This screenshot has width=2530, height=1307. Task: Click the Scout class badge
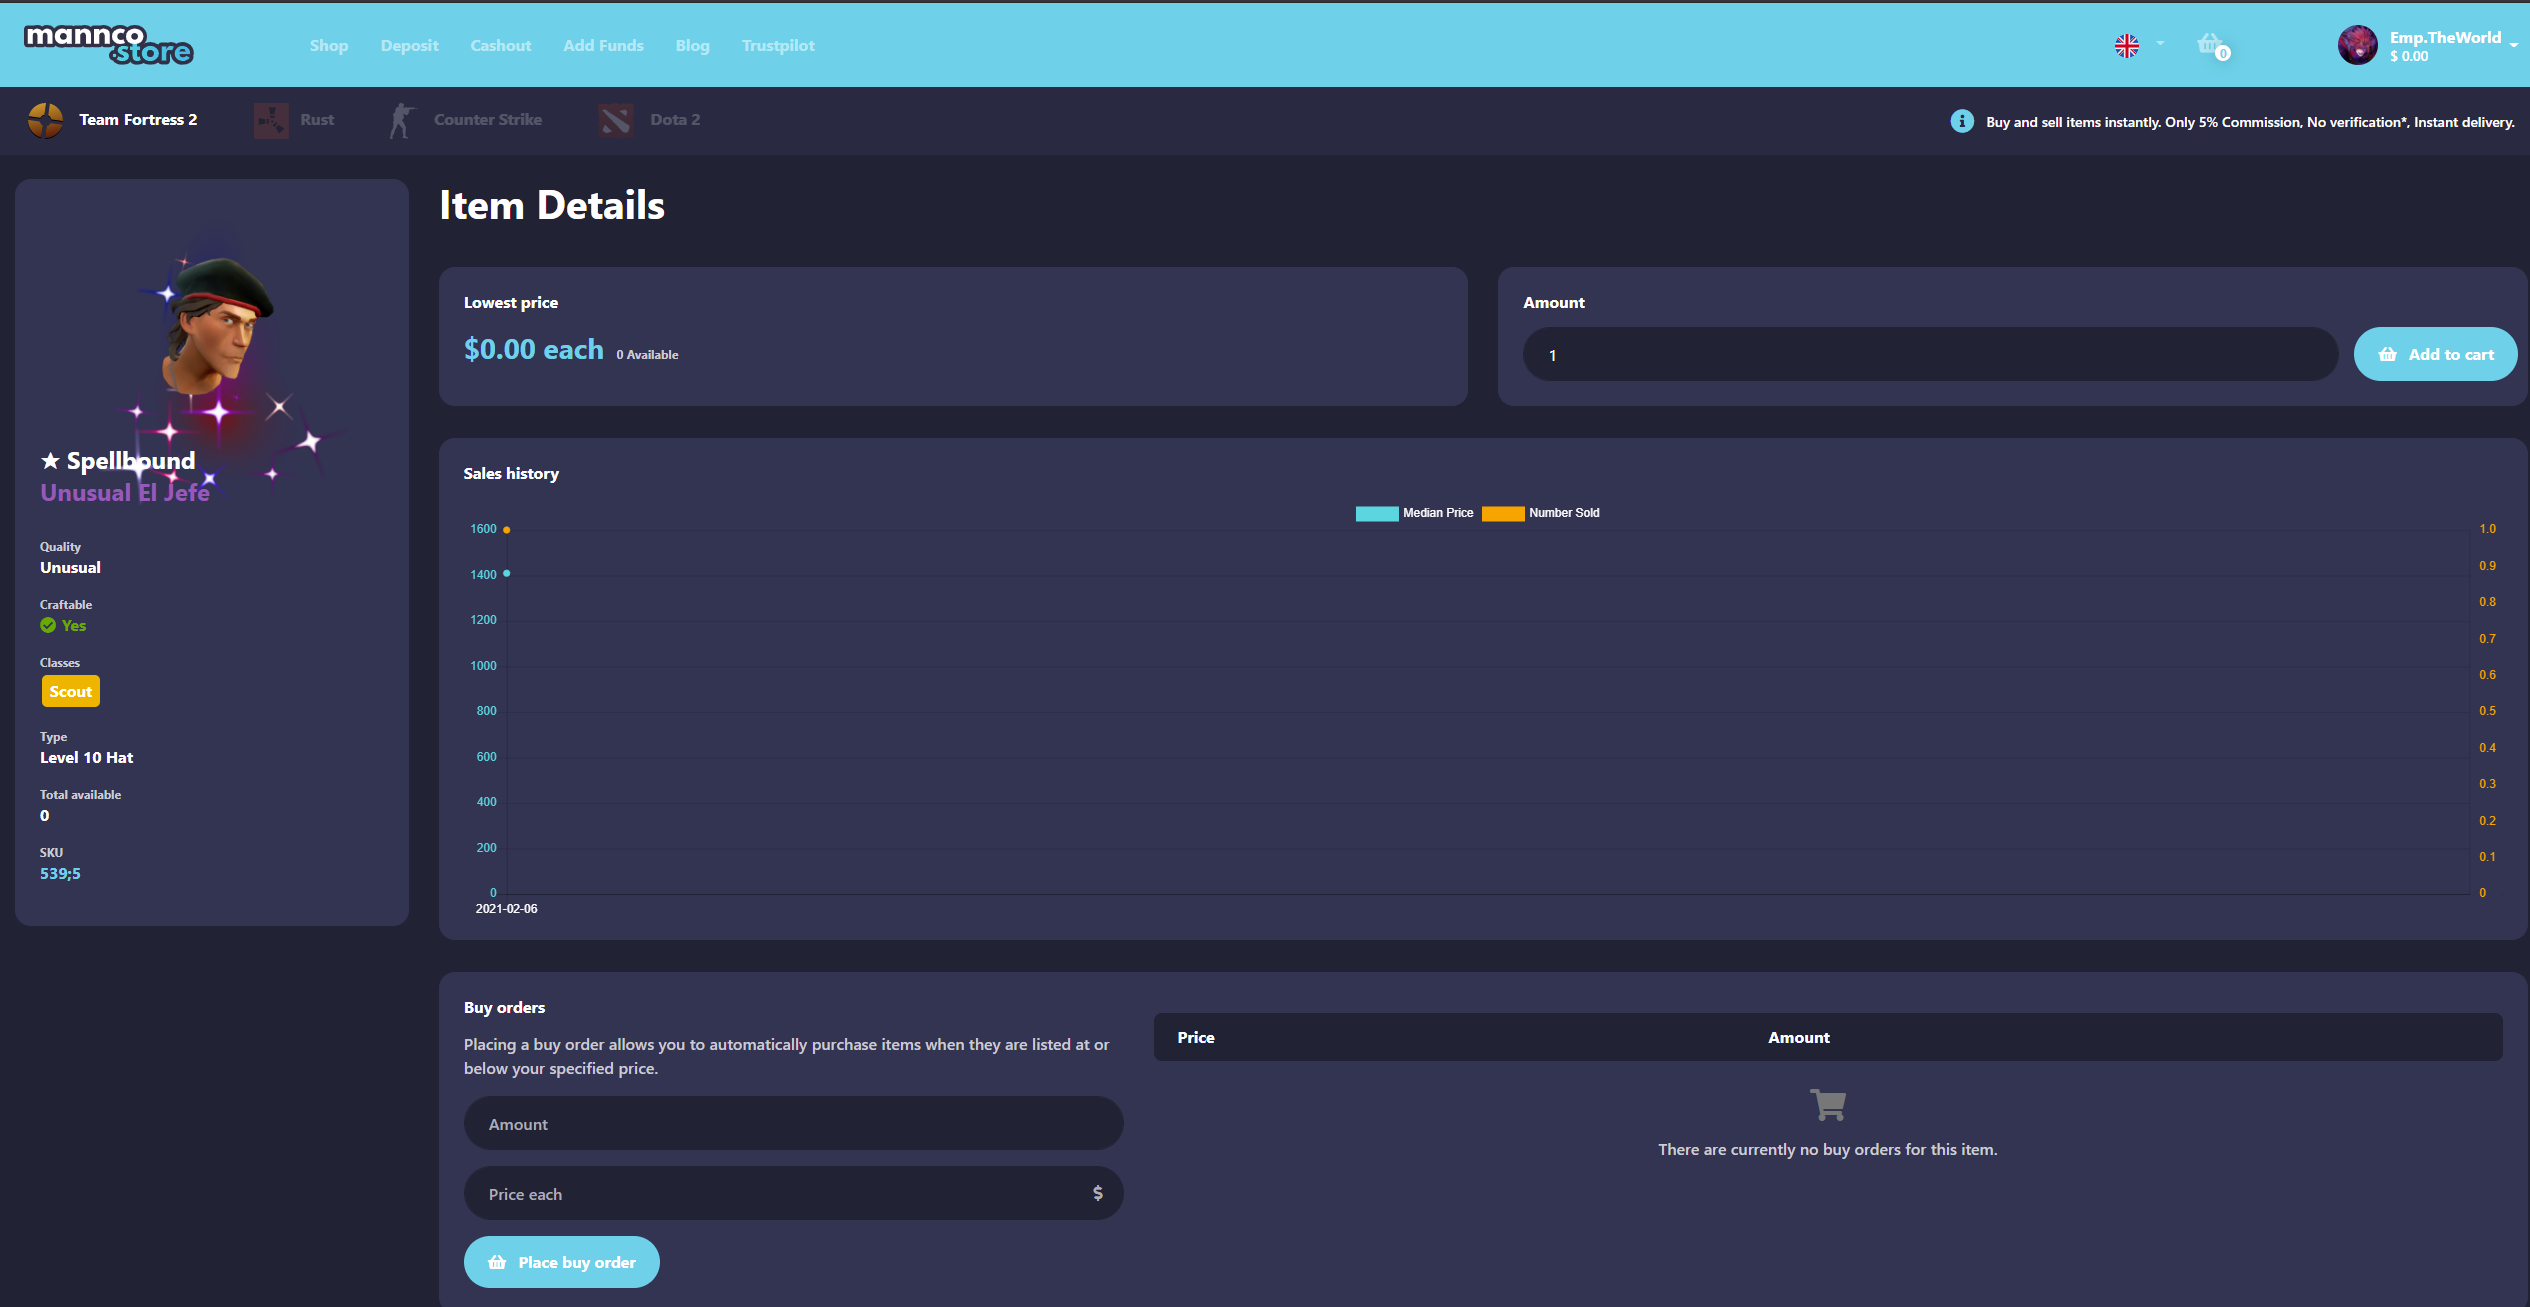tap(70, 691)
